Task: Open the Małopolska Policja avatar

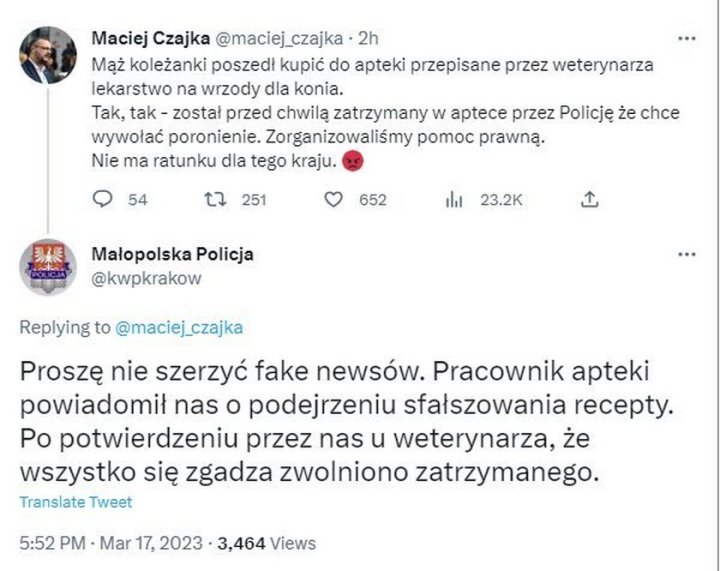Action: 48,268
